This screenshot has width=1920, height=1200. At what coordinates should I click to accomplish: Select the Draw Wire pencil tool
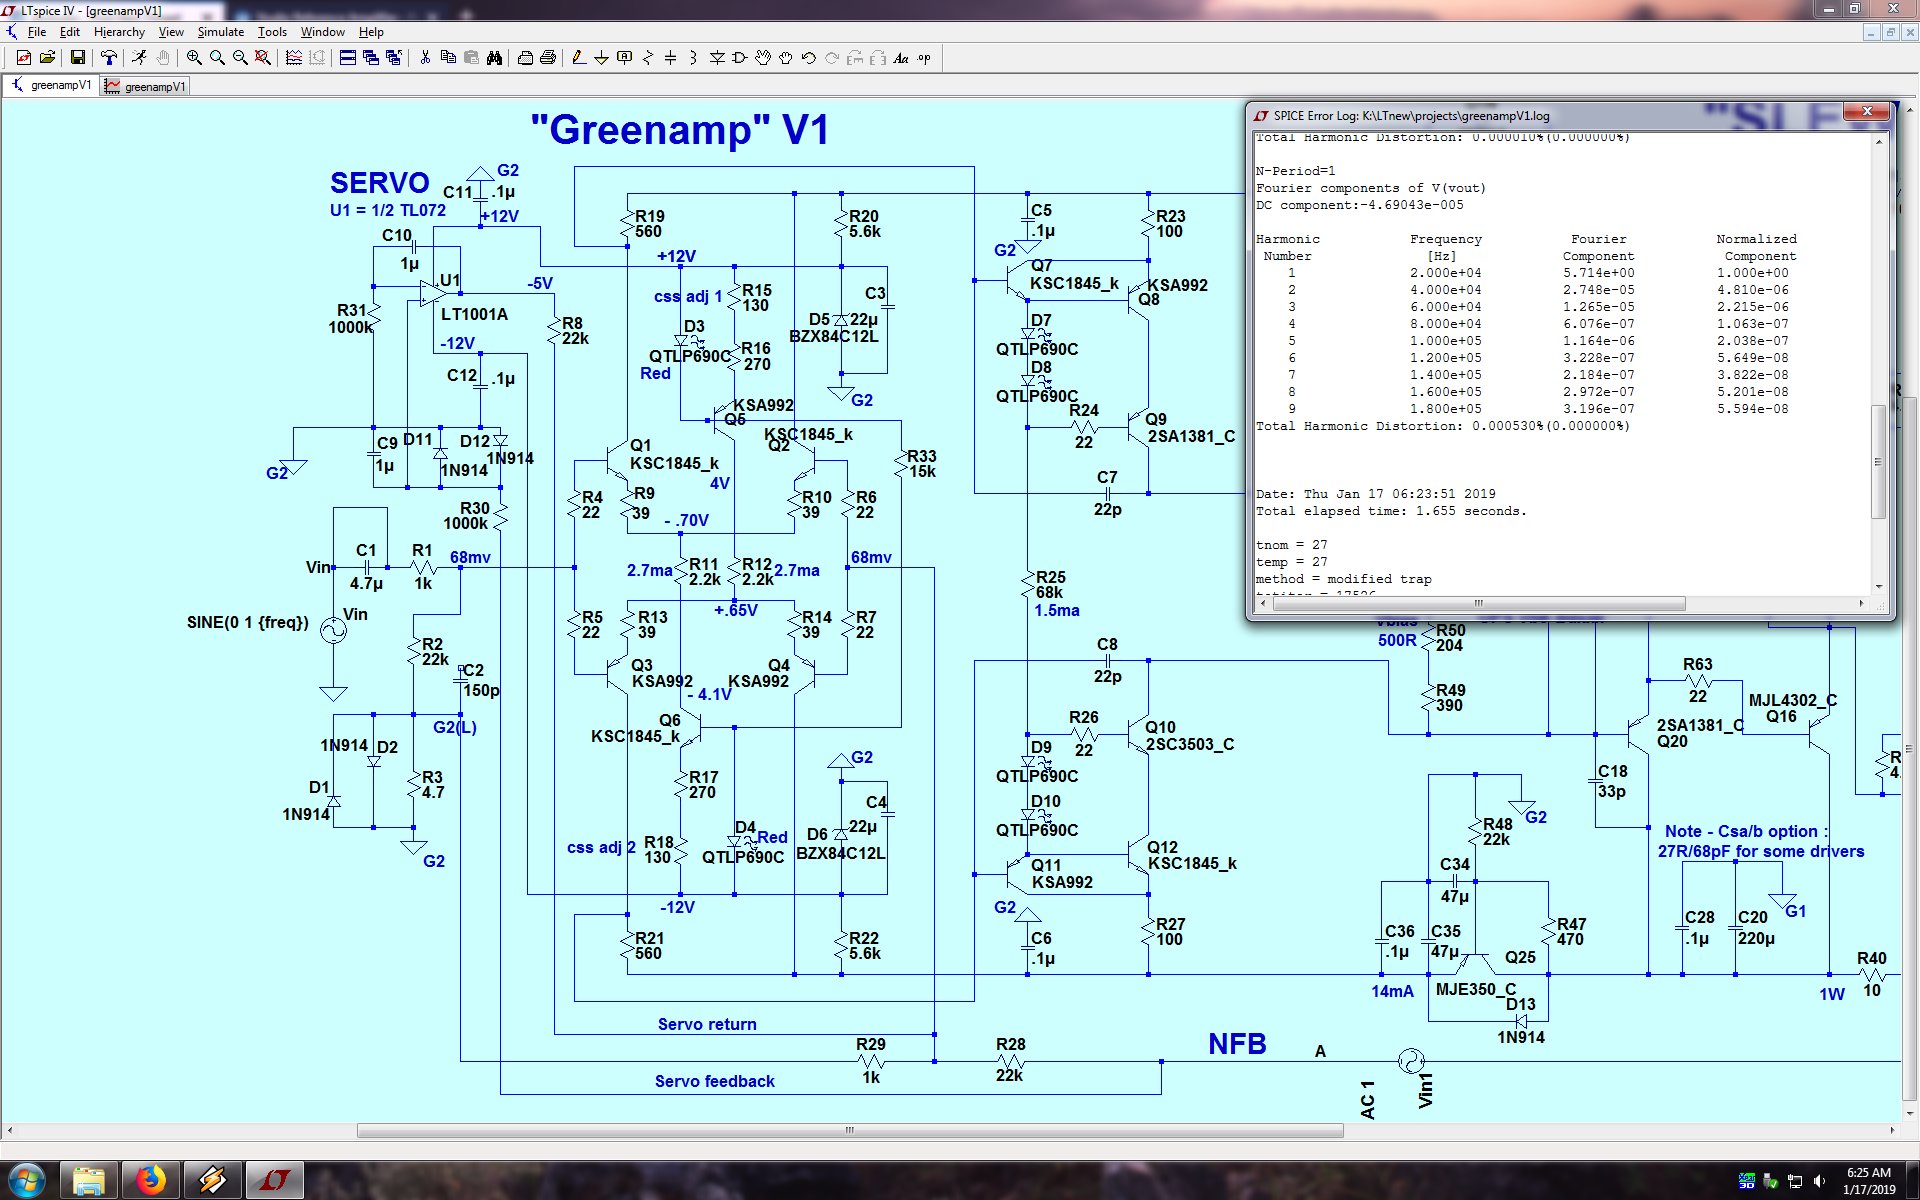tap(579, 58)
